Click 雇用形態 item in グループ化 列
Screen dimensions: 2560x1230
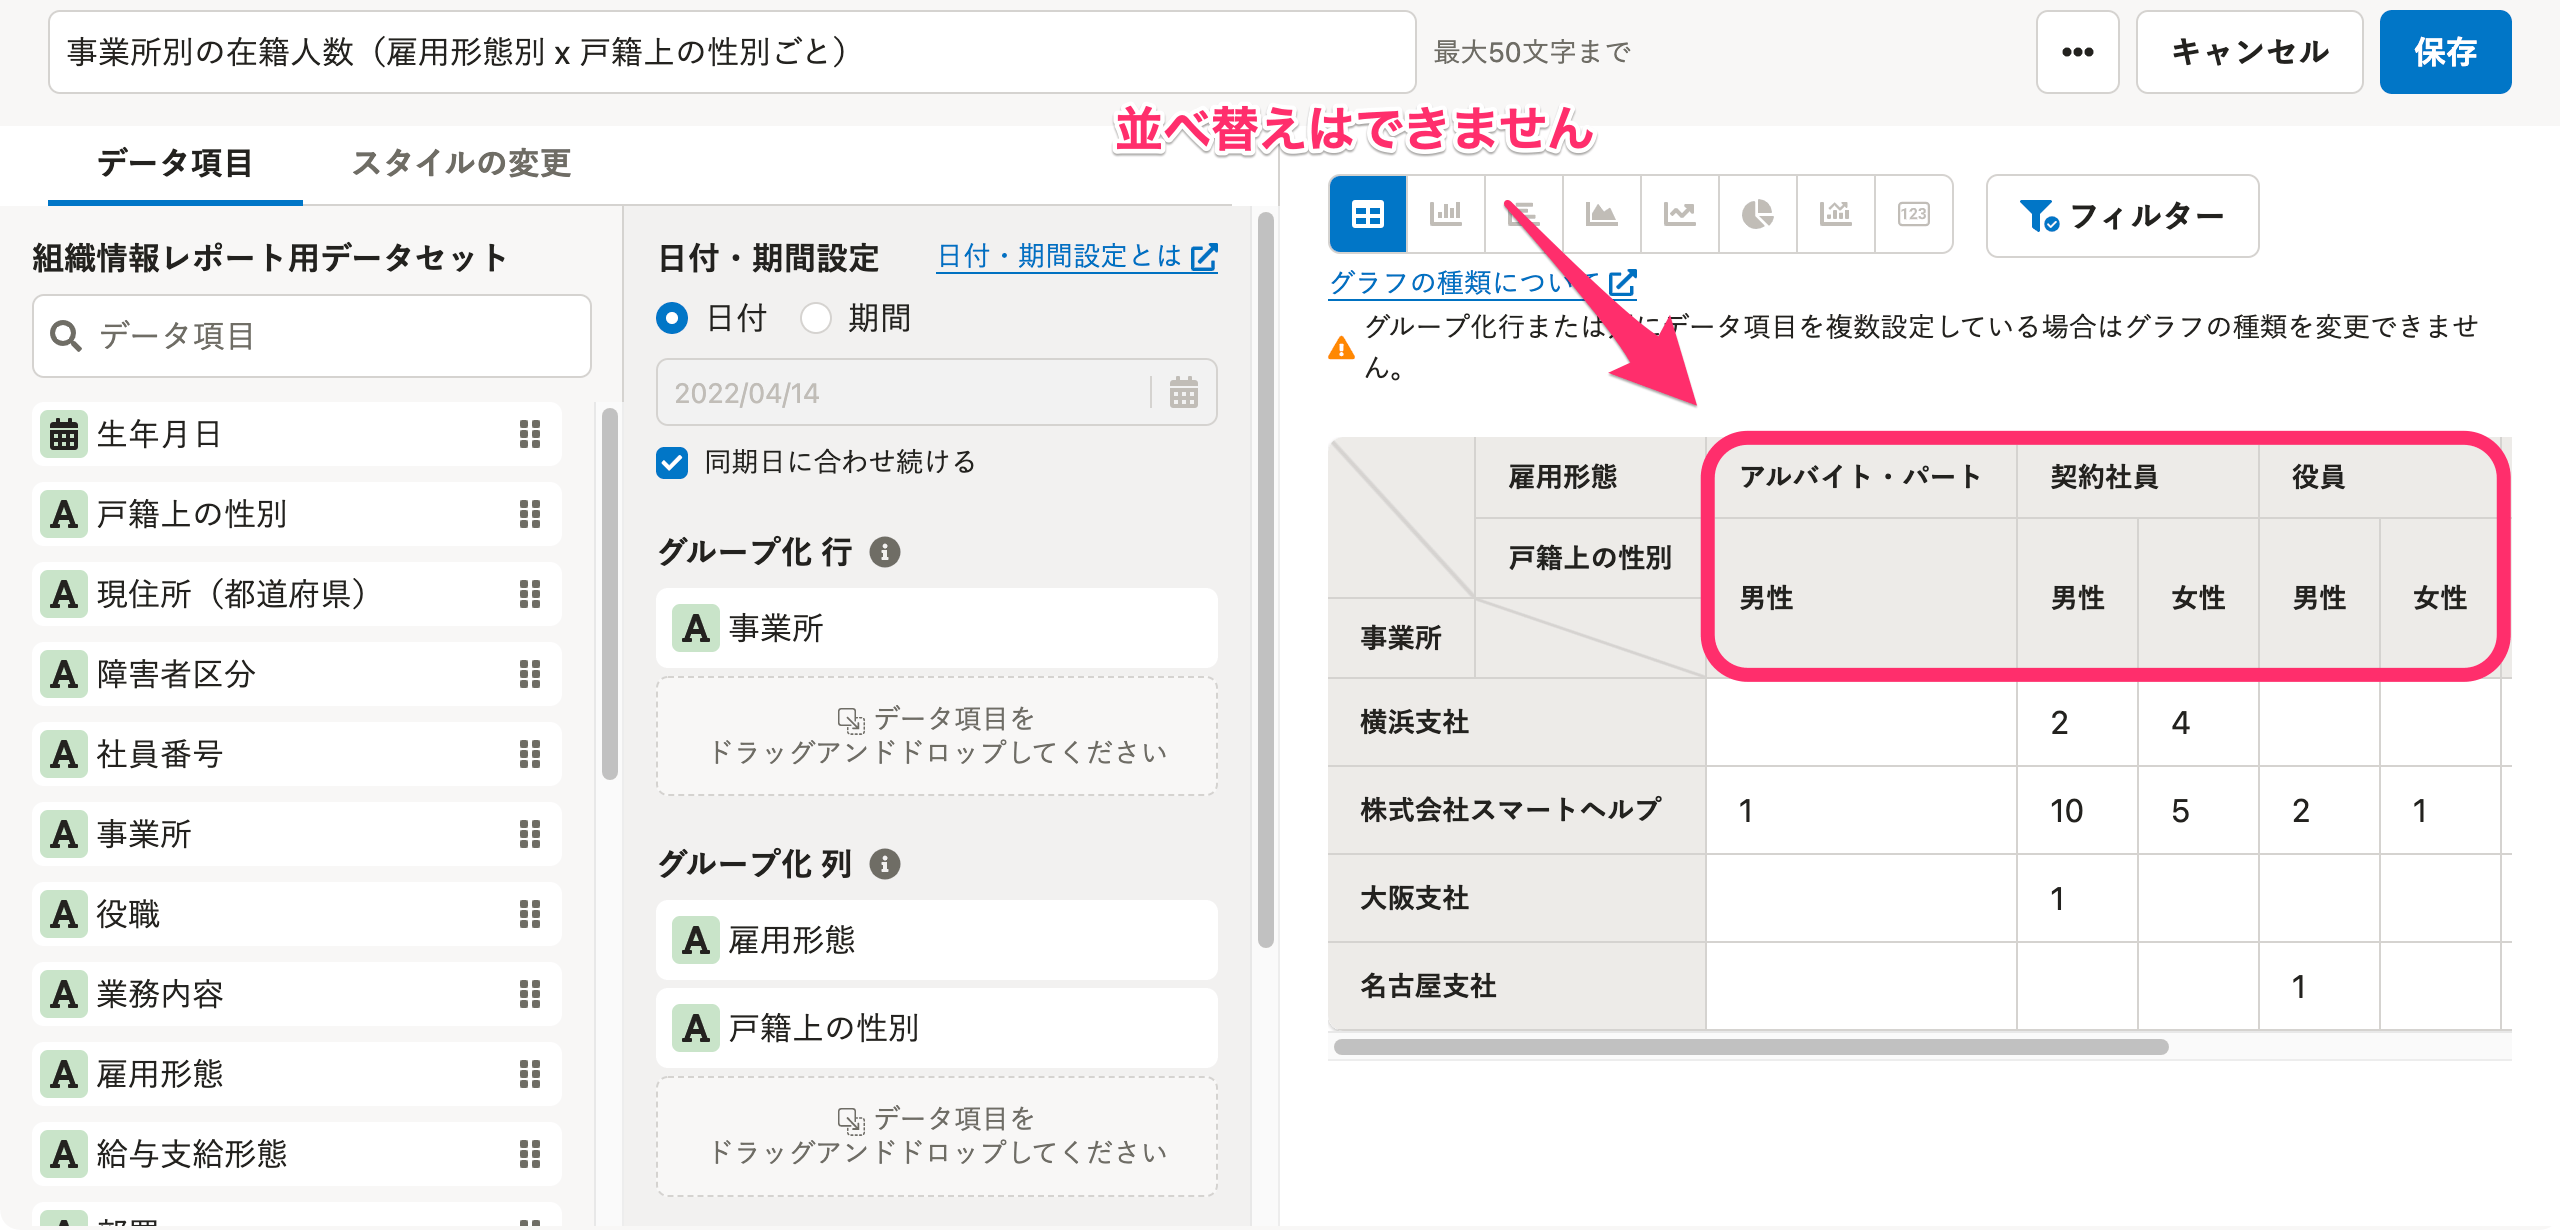(936, 940)
